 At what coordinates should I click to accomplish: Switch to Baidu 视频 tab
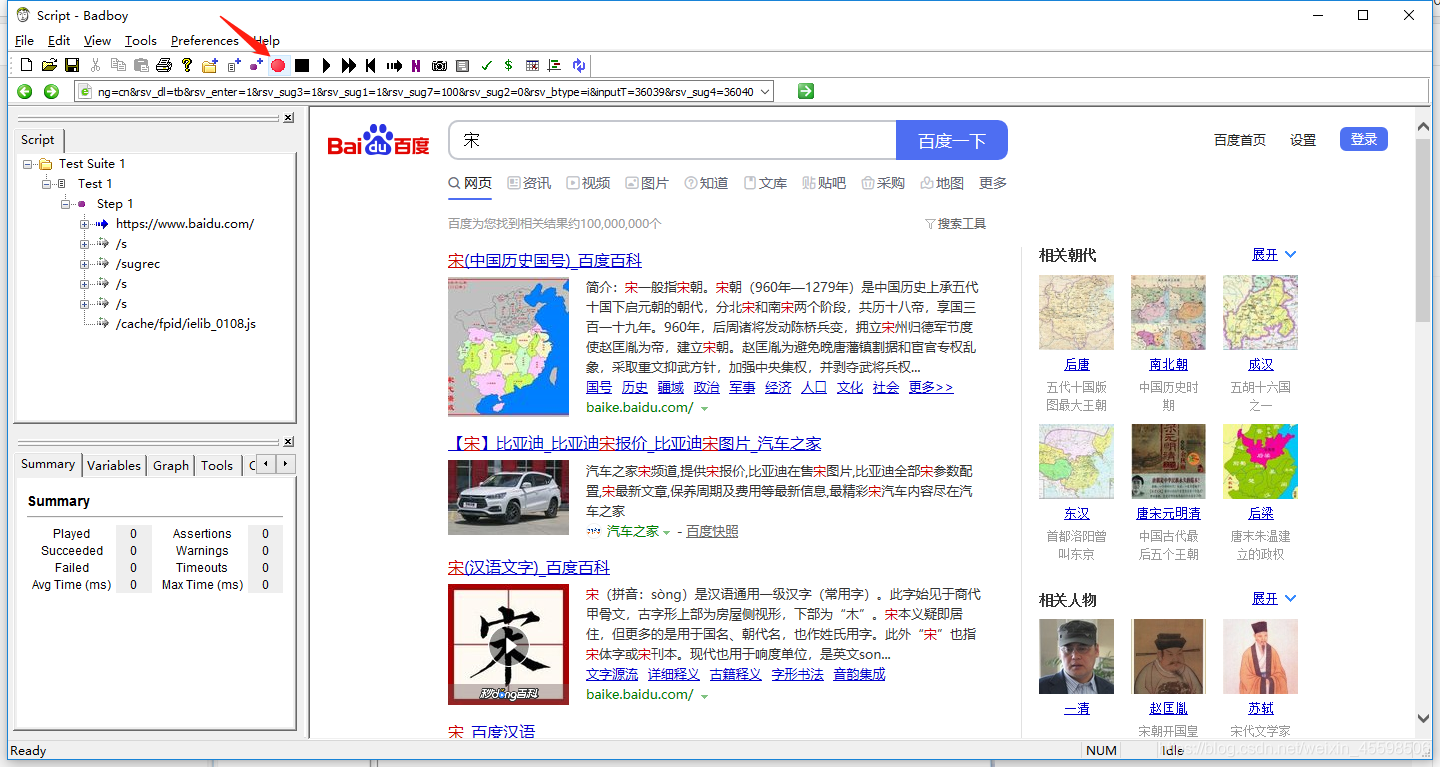(x=588, y=183)
